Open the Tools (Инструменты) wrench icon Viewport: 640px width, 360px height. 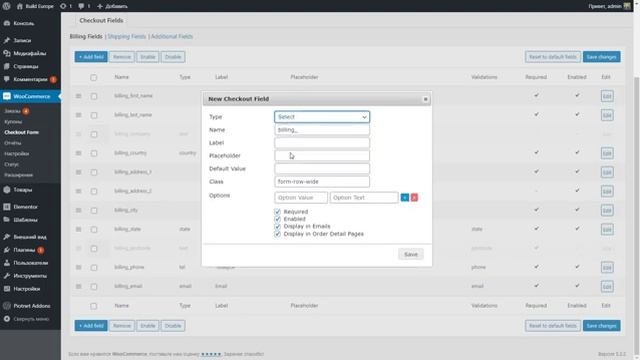(7, 276)
